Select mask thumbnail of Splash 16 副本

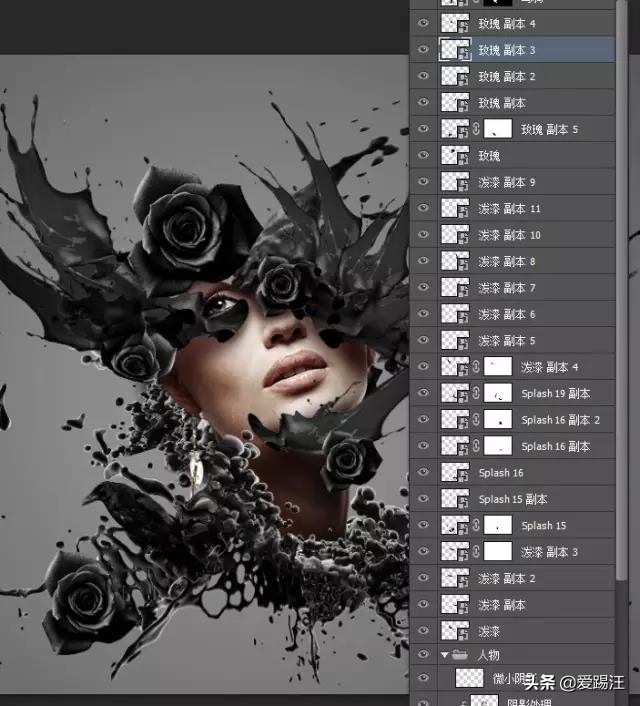(x=498, y=446)
